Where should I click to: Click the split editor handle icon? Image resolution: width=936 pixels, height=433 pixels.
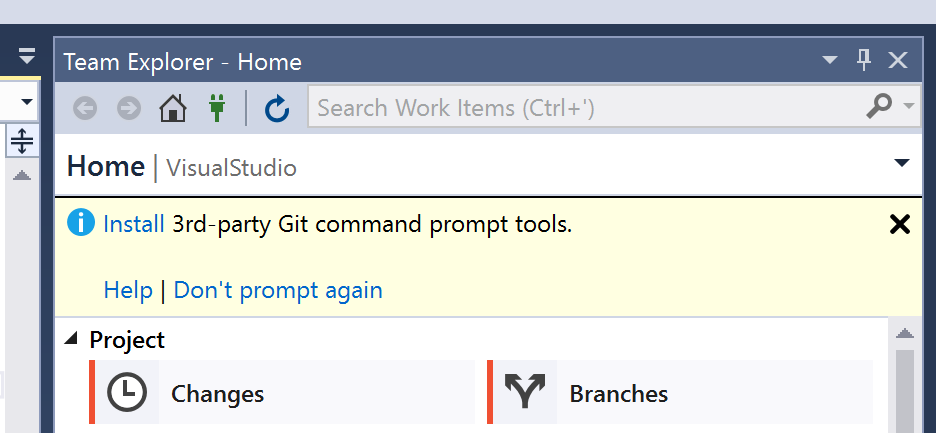coord(22,141)
